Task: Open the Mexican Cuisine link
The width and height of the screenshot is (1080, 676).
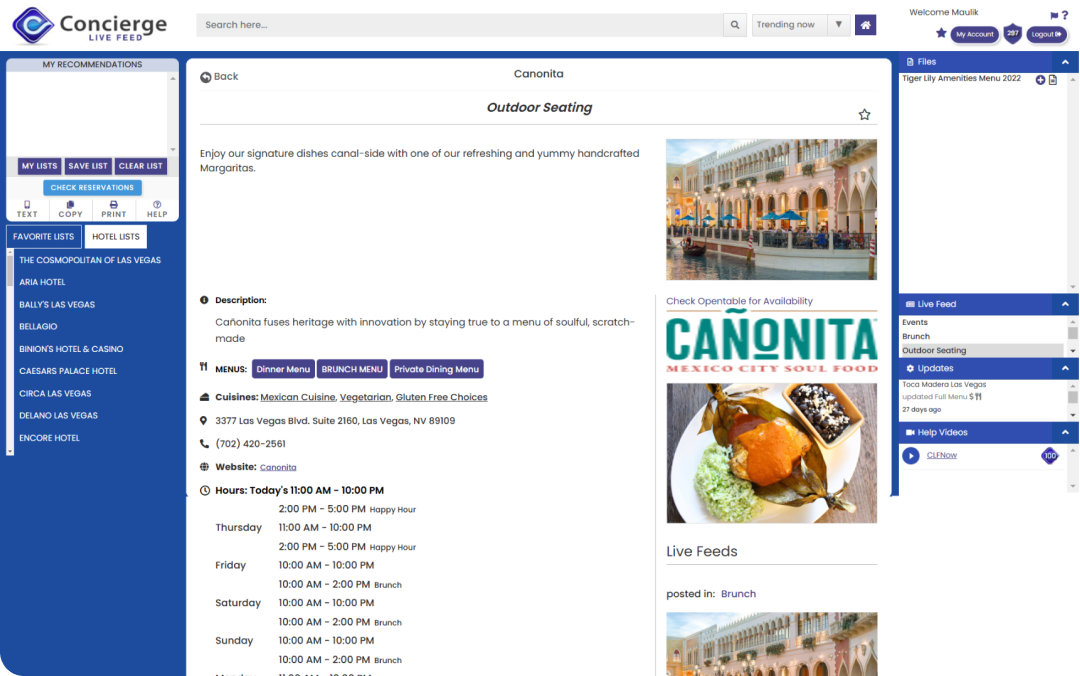Action: point(298,398)
